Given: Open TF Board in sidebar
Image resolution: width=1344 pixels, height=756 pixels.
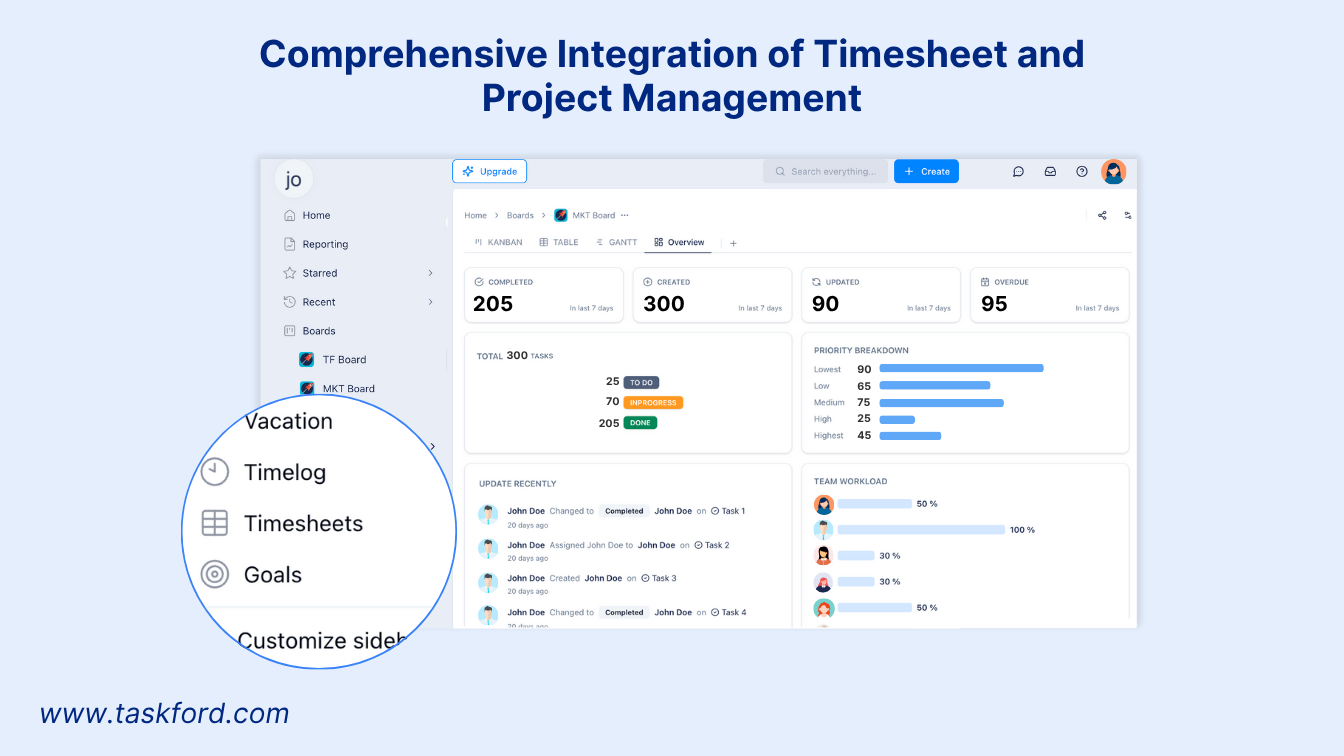Looking at the screenshot, I should click(x=344, y=360).
